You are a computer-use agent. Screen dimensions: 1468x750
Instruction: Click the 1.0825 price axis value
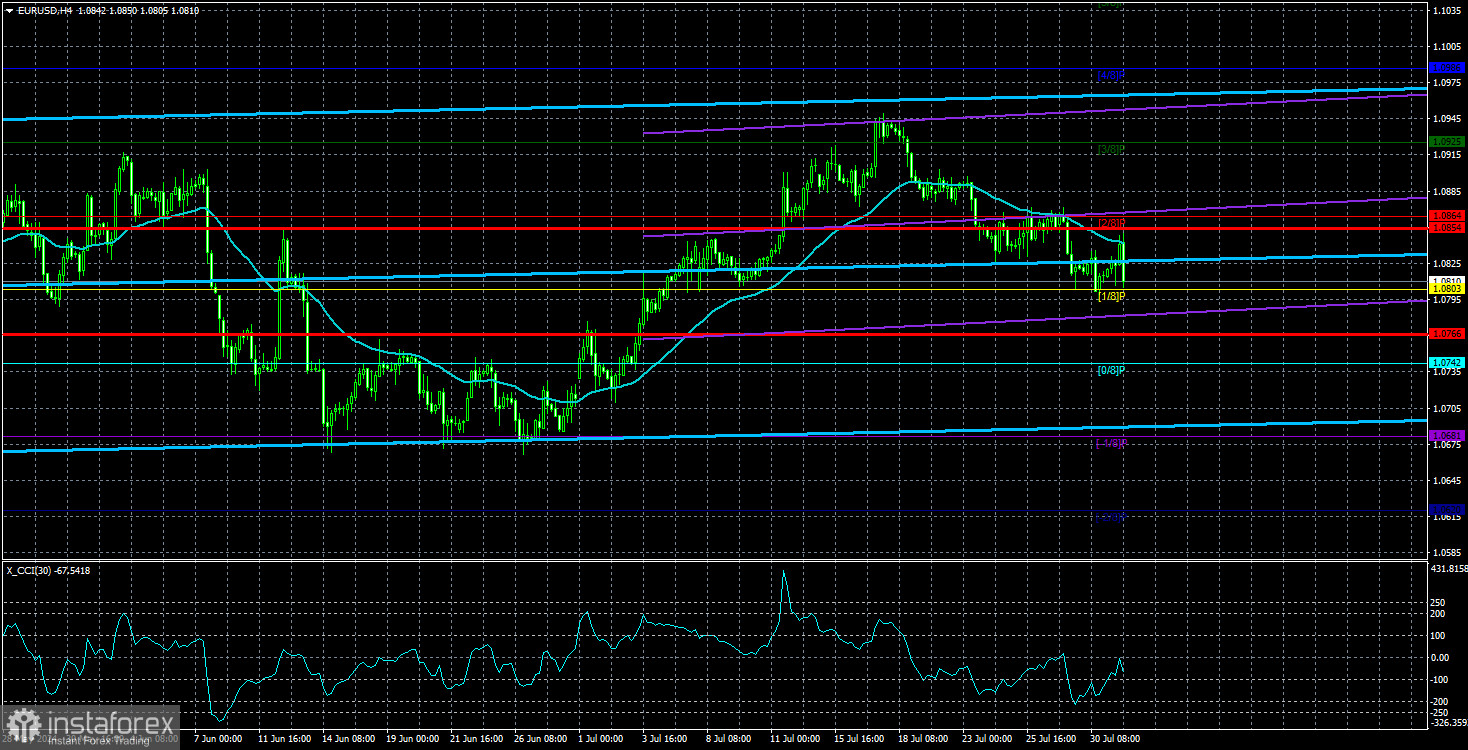coord(1447,263)
